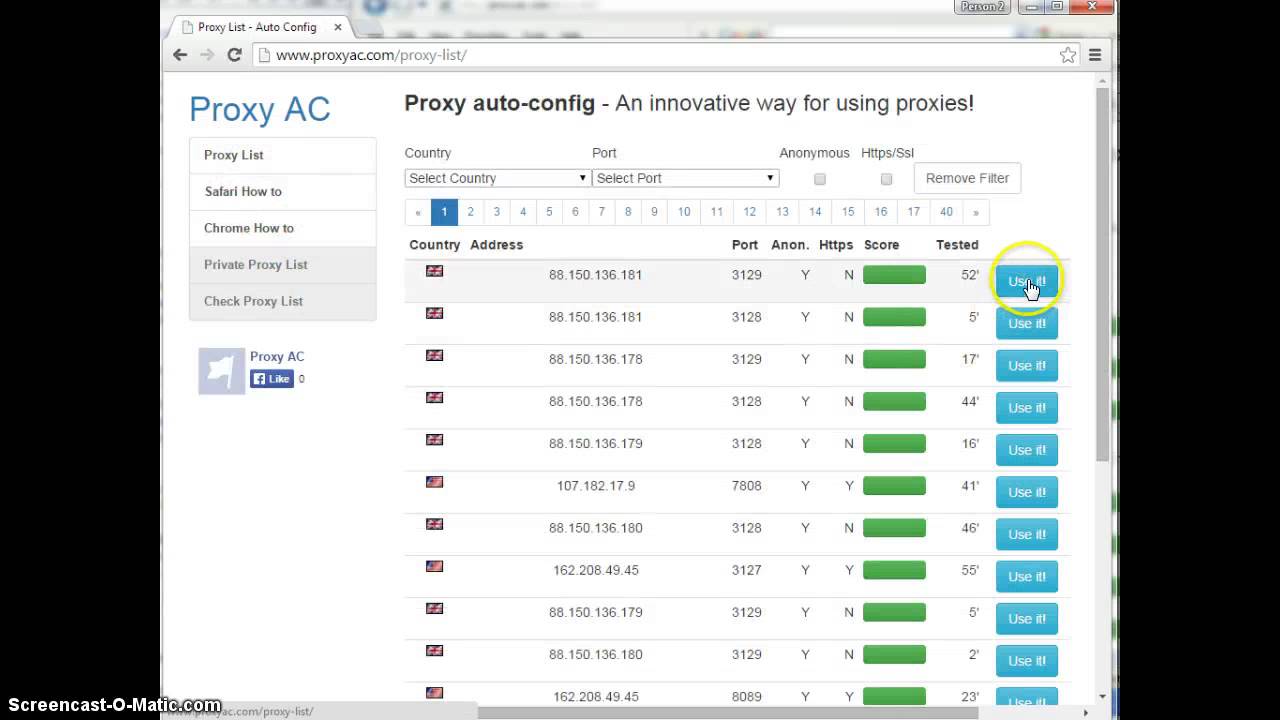Open the Select Port dropdown

[x=685, y=178]
